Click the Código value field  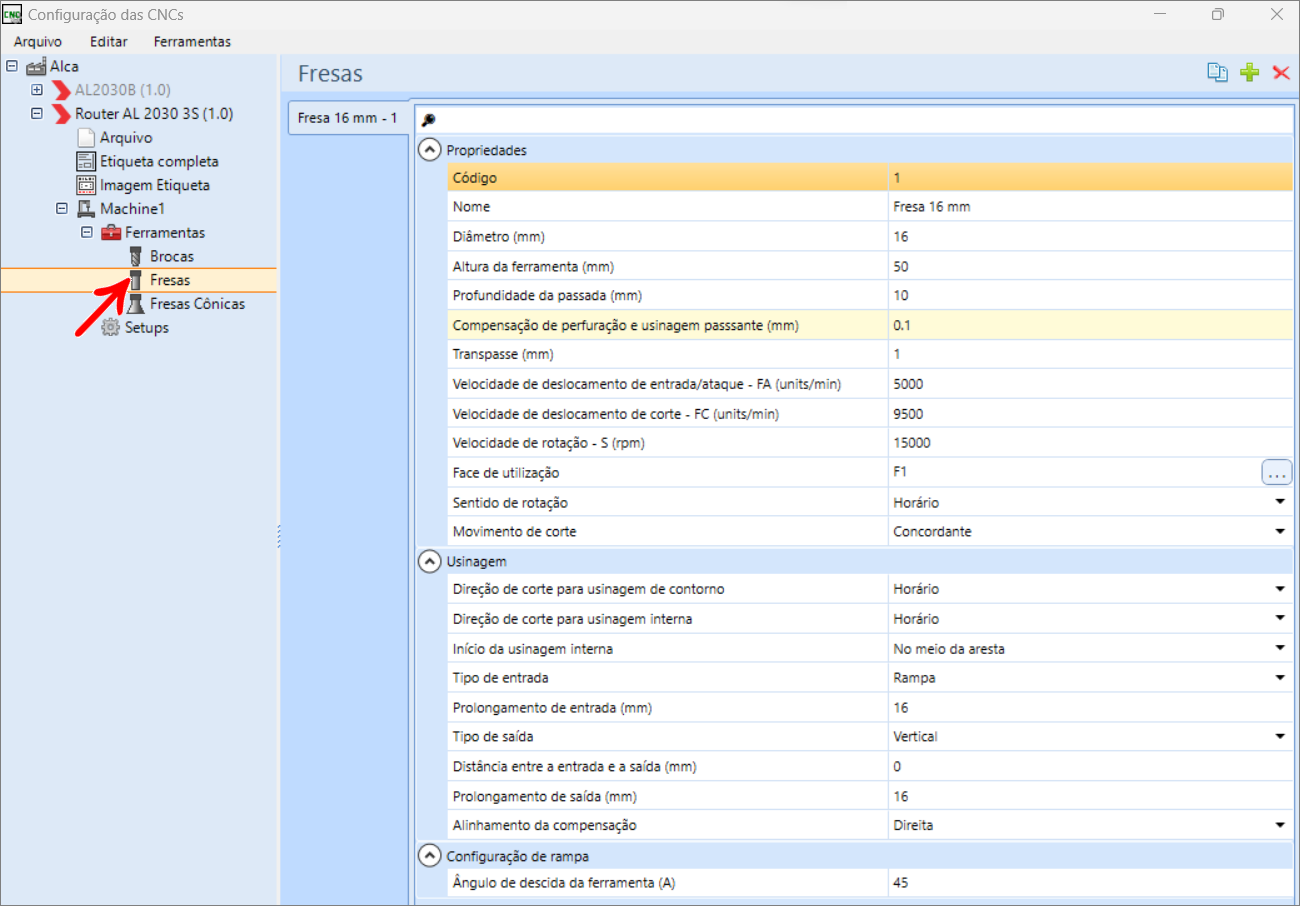[1090, 178]
